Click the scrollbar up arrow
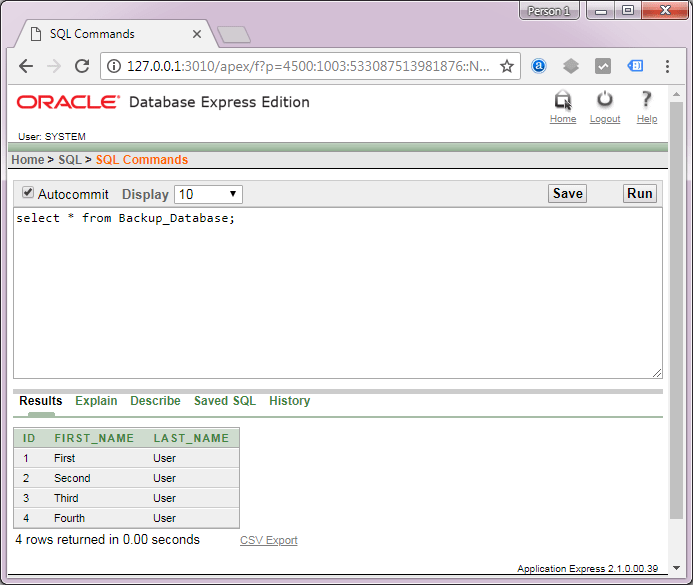Viewport: 693px width, 585px height. coord(676,94)
